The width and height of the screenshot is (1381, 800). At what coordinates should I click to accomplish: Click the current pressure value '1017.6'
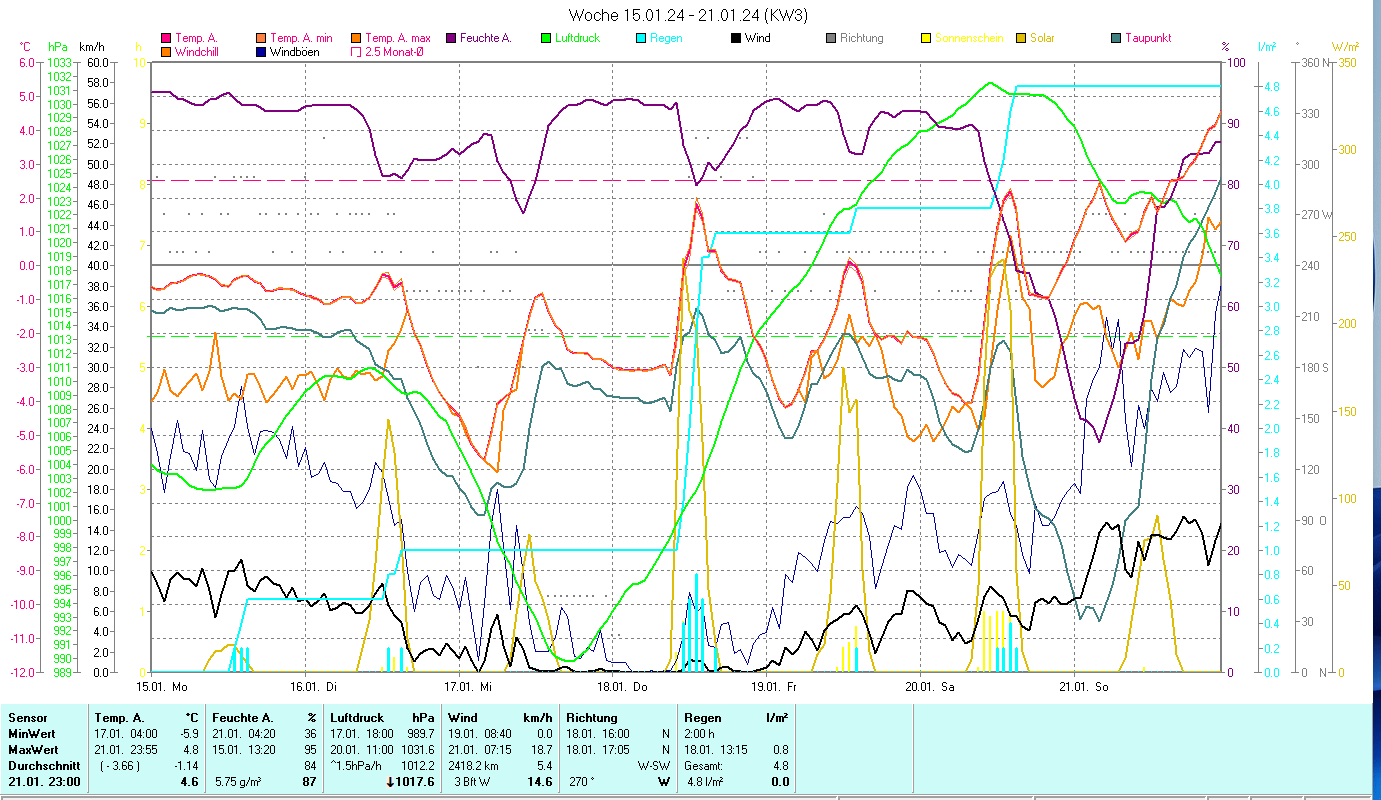(x=415, y=782)
